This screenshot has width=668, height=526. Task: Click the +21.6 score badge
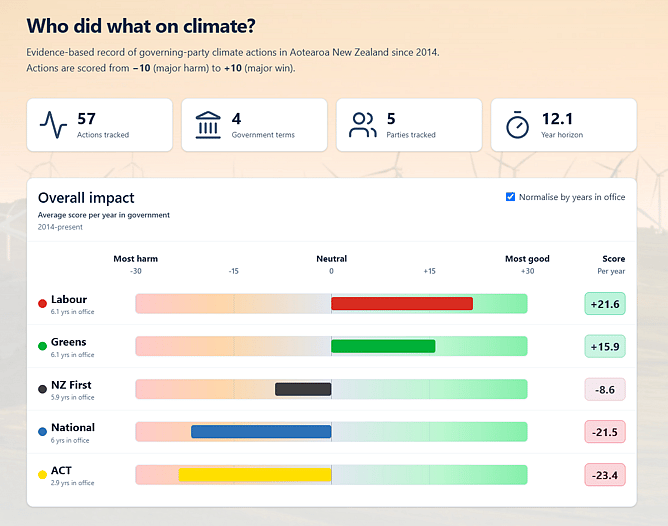point(605,304)
